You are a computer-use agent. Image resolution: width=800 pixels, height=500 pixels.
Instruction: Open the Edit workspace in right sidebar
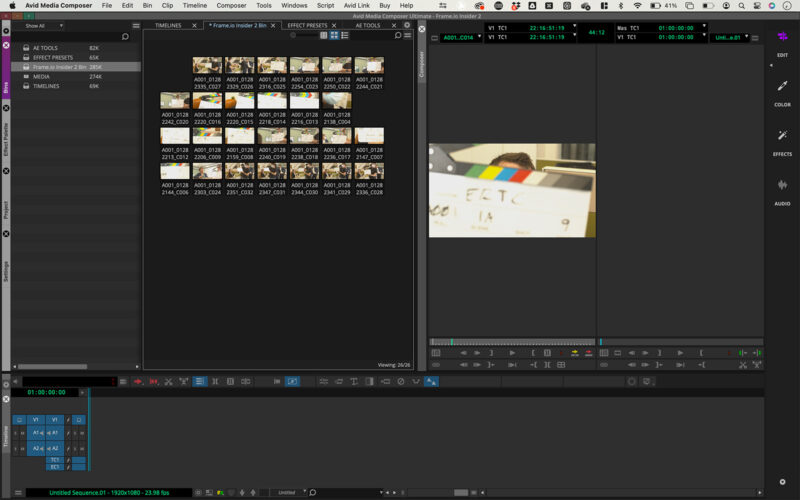coord(782,42)
